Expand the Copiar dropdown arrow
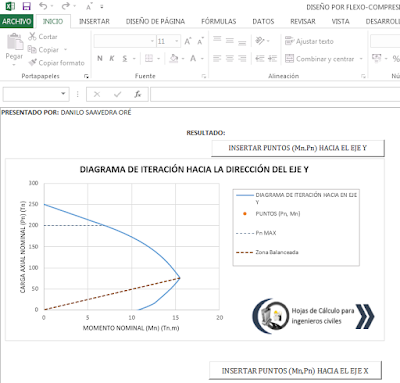 [65, 50]
